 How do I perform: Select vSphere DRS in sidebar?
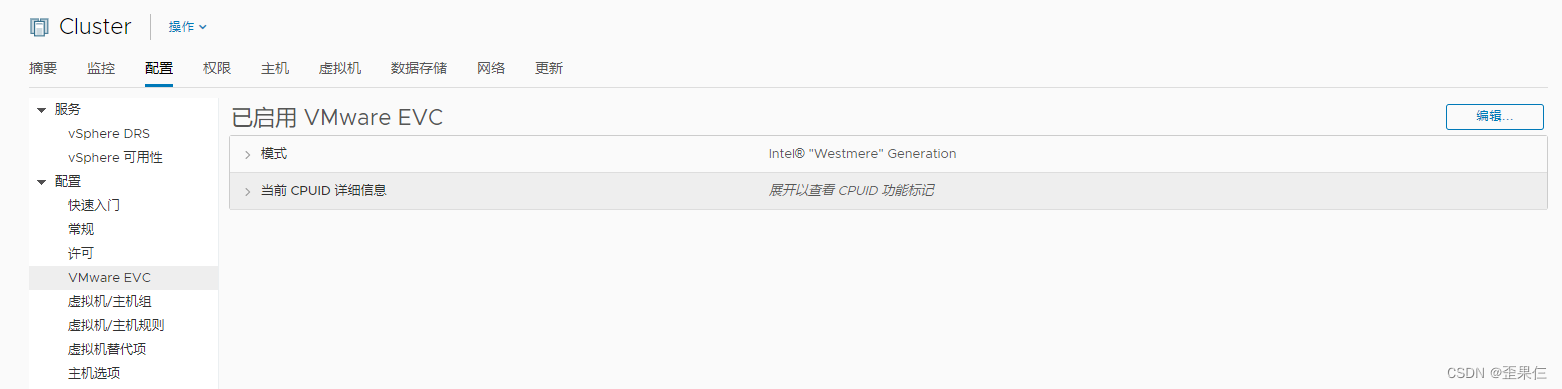(109, 133)
